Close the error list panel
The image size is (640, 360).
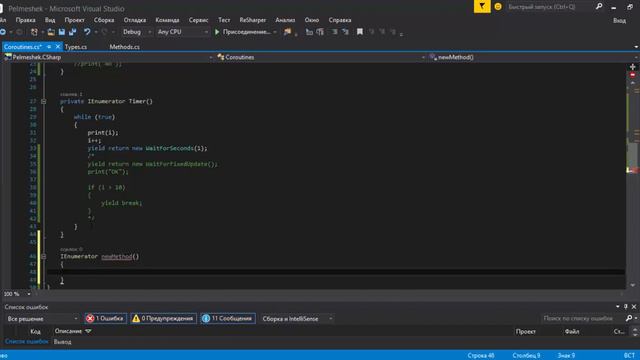coord(634,307)
